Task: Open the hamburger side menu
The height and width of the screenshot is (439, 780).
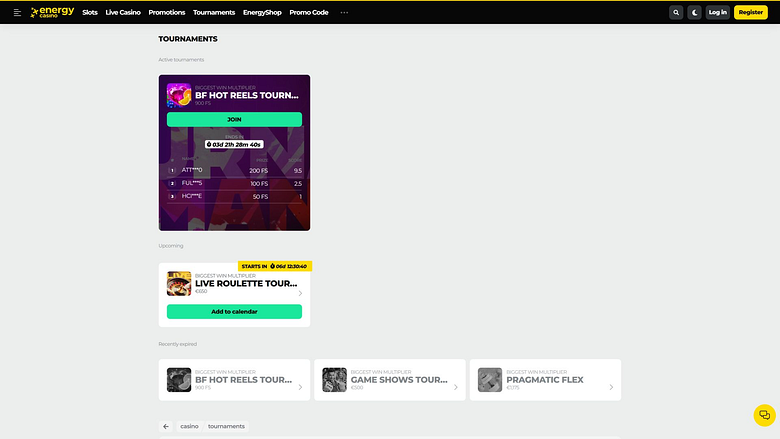Action: (x=17, y=12)
